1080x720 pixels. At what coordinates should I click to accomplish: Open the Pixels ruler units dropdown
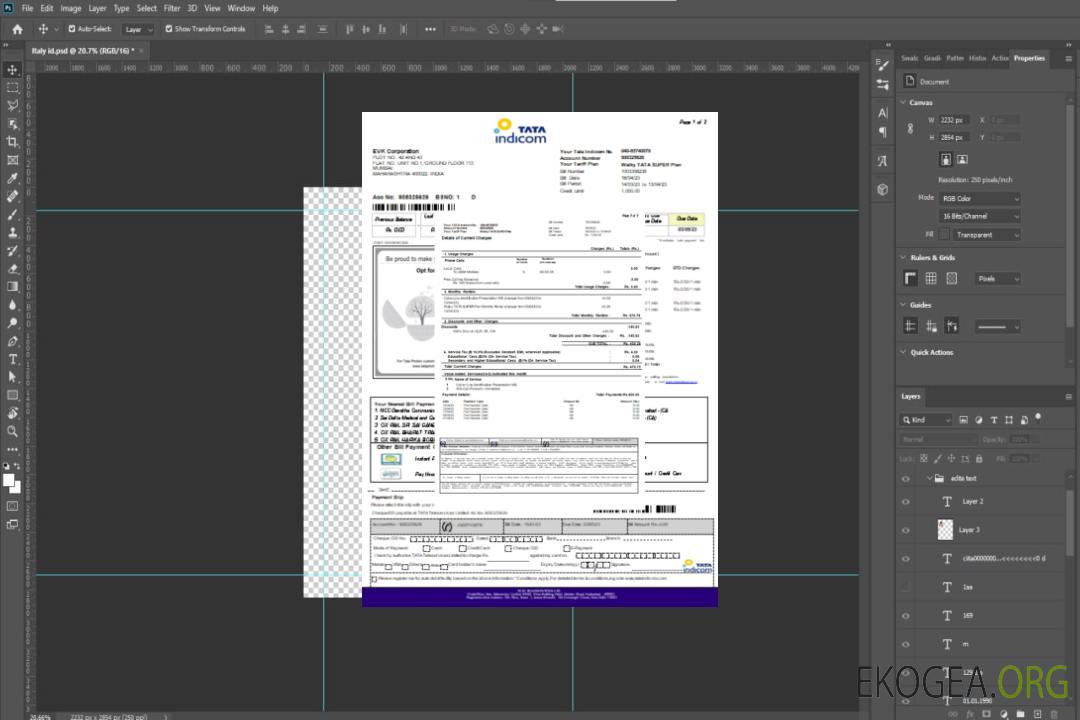(997, 279)
